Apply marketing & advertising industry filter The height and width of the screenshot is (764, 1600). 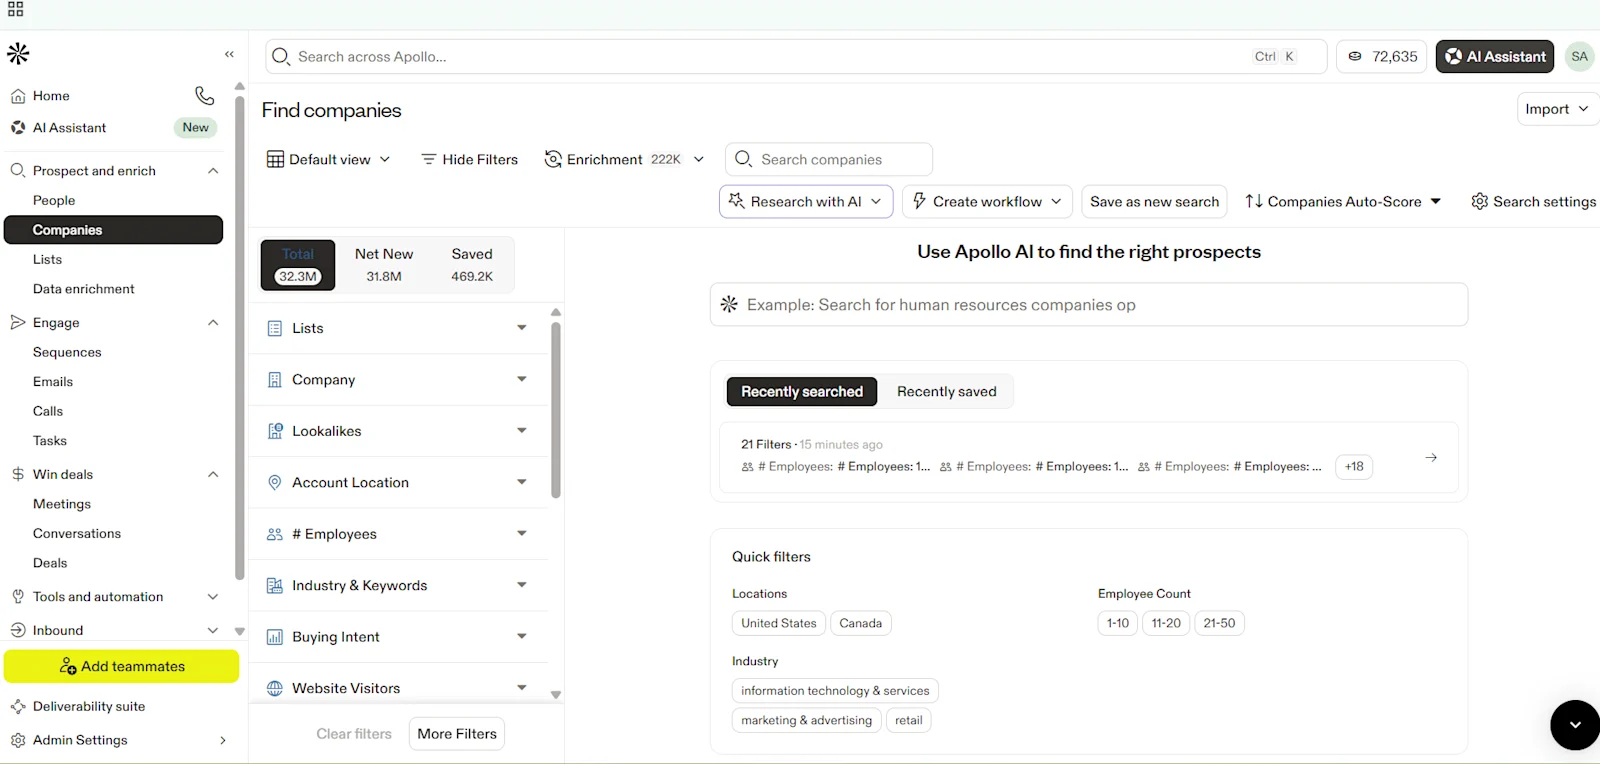807,721
